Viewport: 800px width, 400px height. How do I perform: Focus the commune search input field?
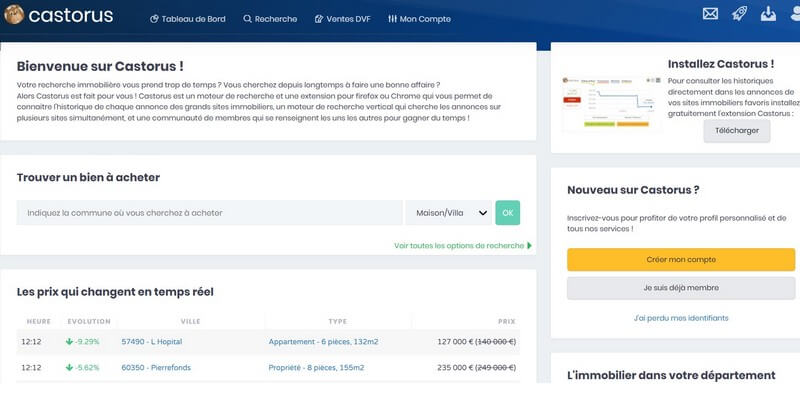tap(210, 213)
